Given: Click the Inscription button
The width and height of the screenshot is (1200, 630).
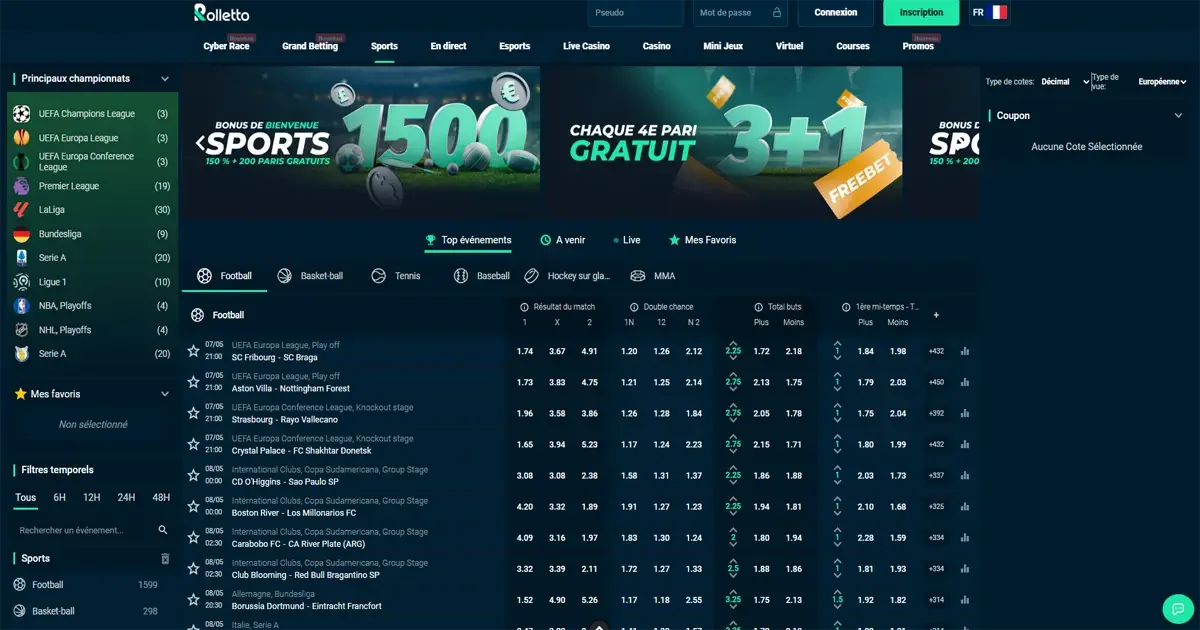Looking at the screenshot, I should (922, 13).
